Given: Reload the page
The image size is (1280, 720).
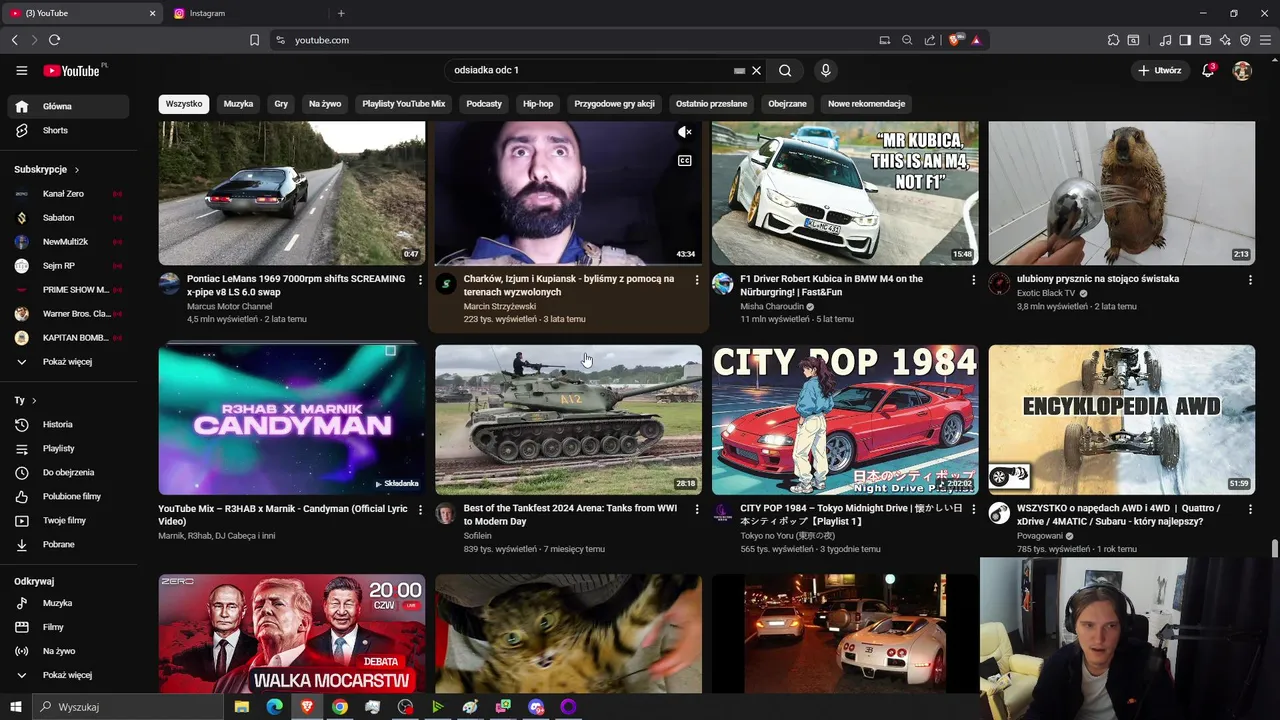Looking at the screenshot, I should (54, 40).
